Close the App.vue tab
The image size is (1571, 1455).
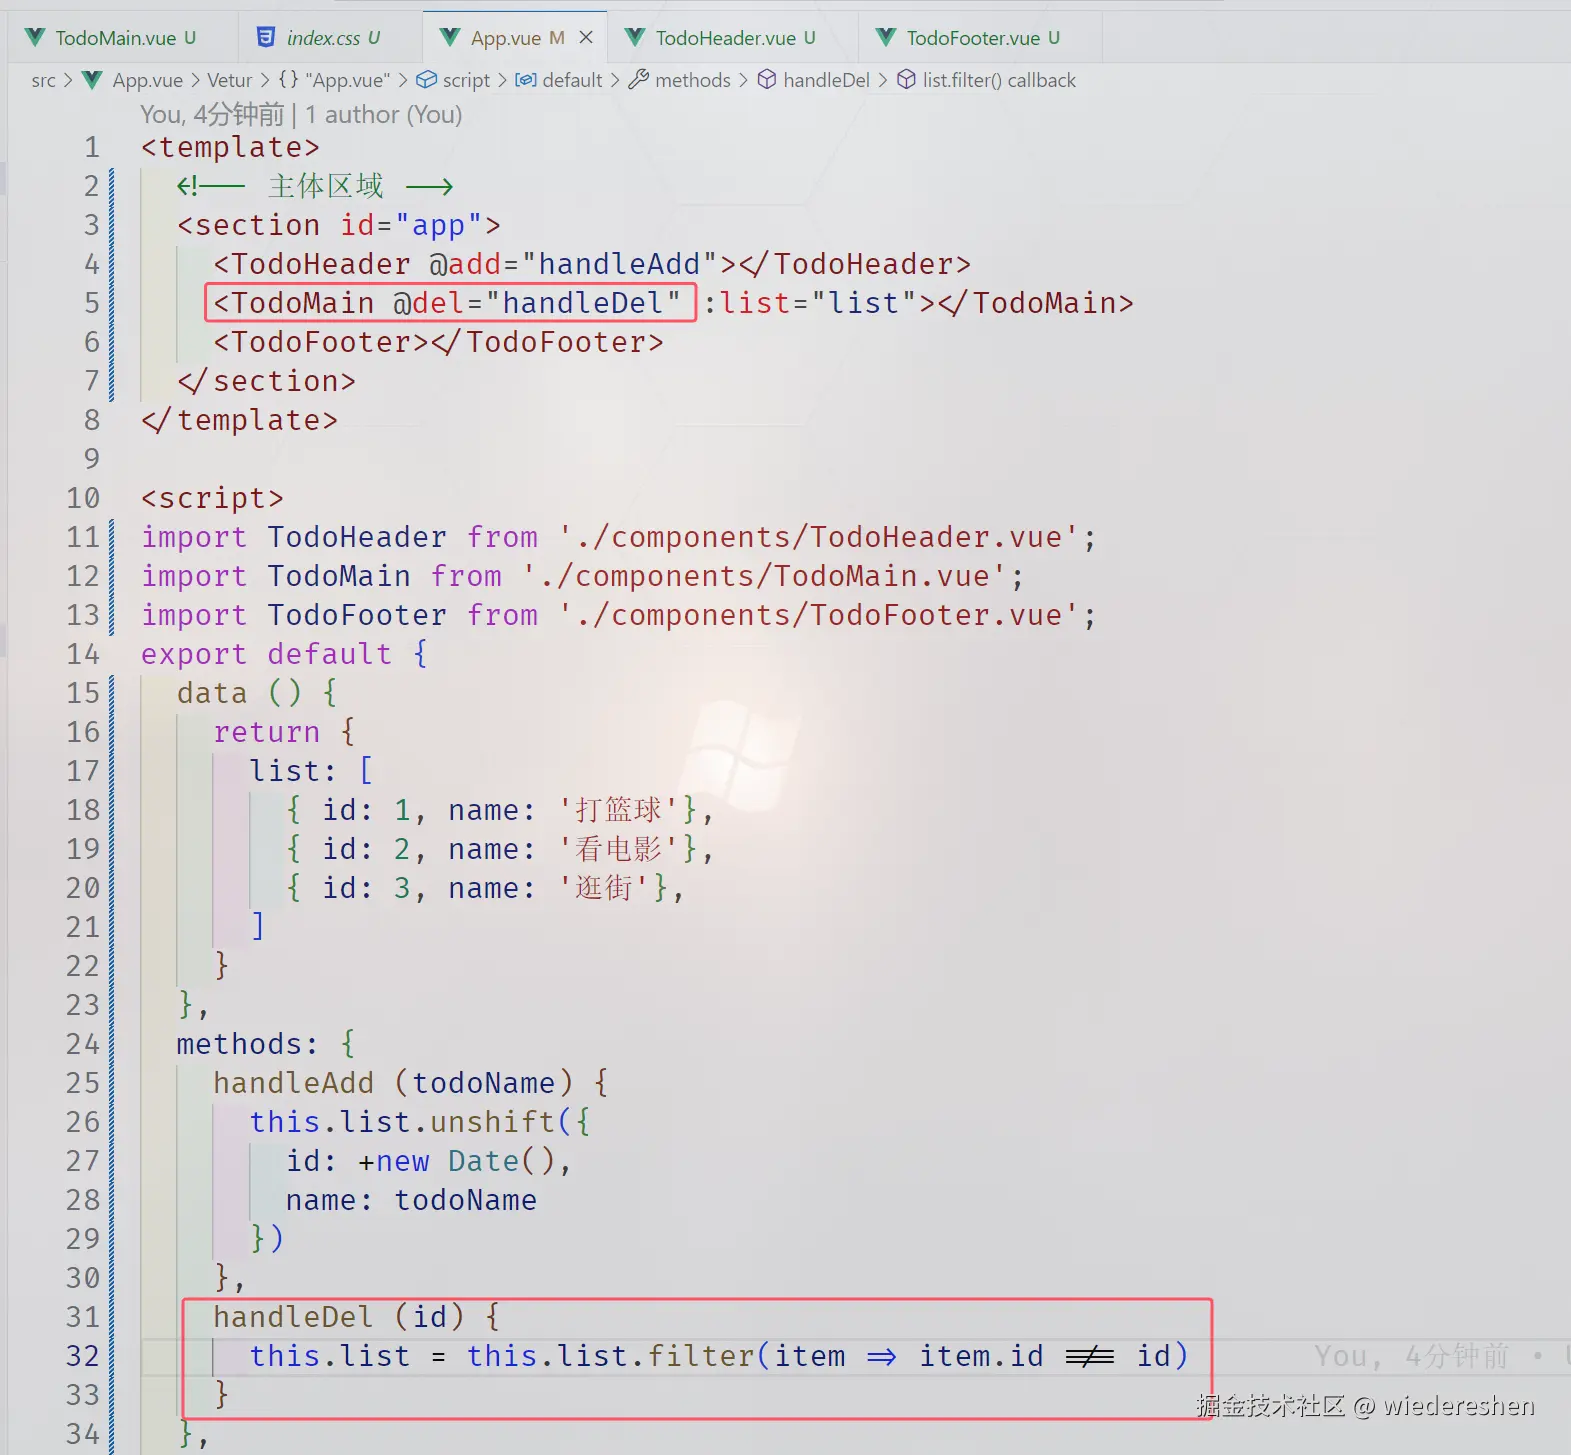point(586,37)
